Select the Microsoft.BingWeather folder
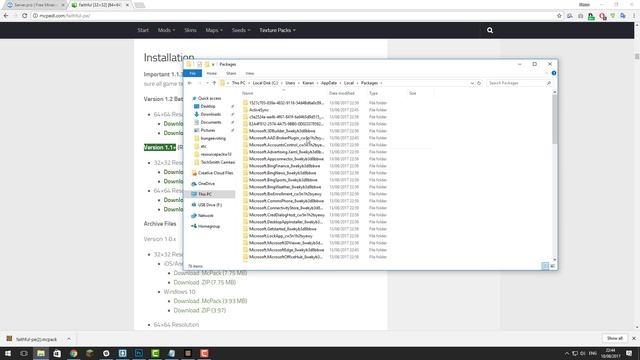The image size is (640, 360). [285, 187]
